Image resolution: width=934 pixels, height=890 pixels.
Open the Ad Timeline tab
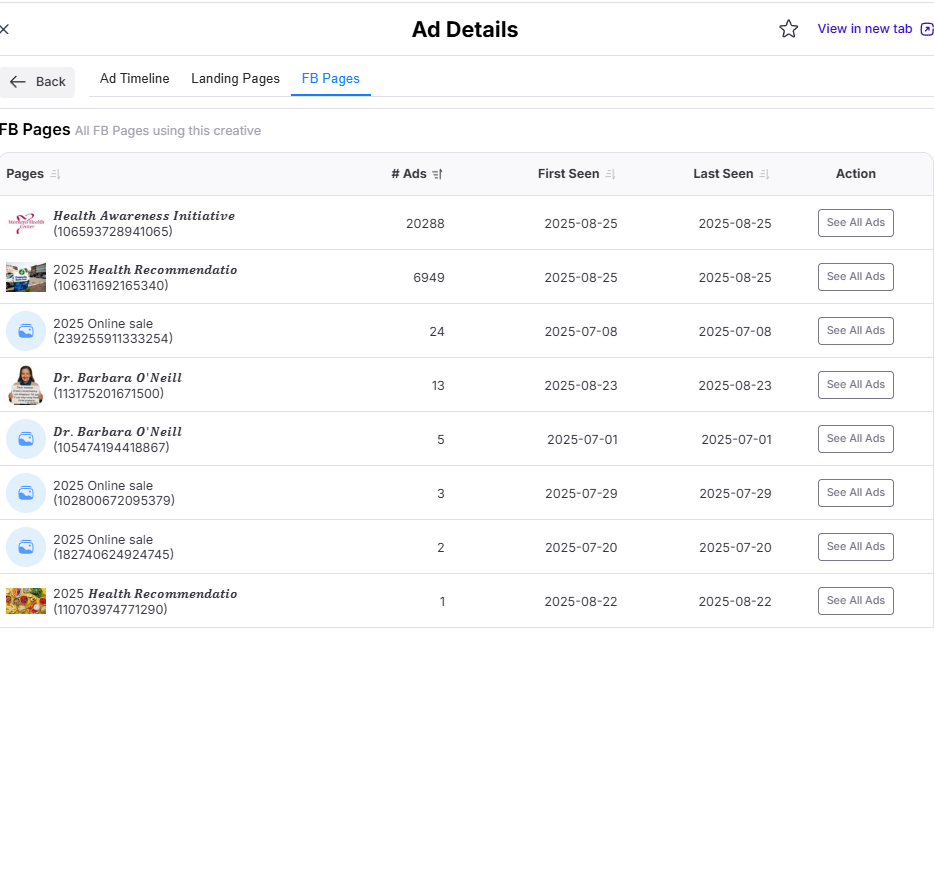134,79
